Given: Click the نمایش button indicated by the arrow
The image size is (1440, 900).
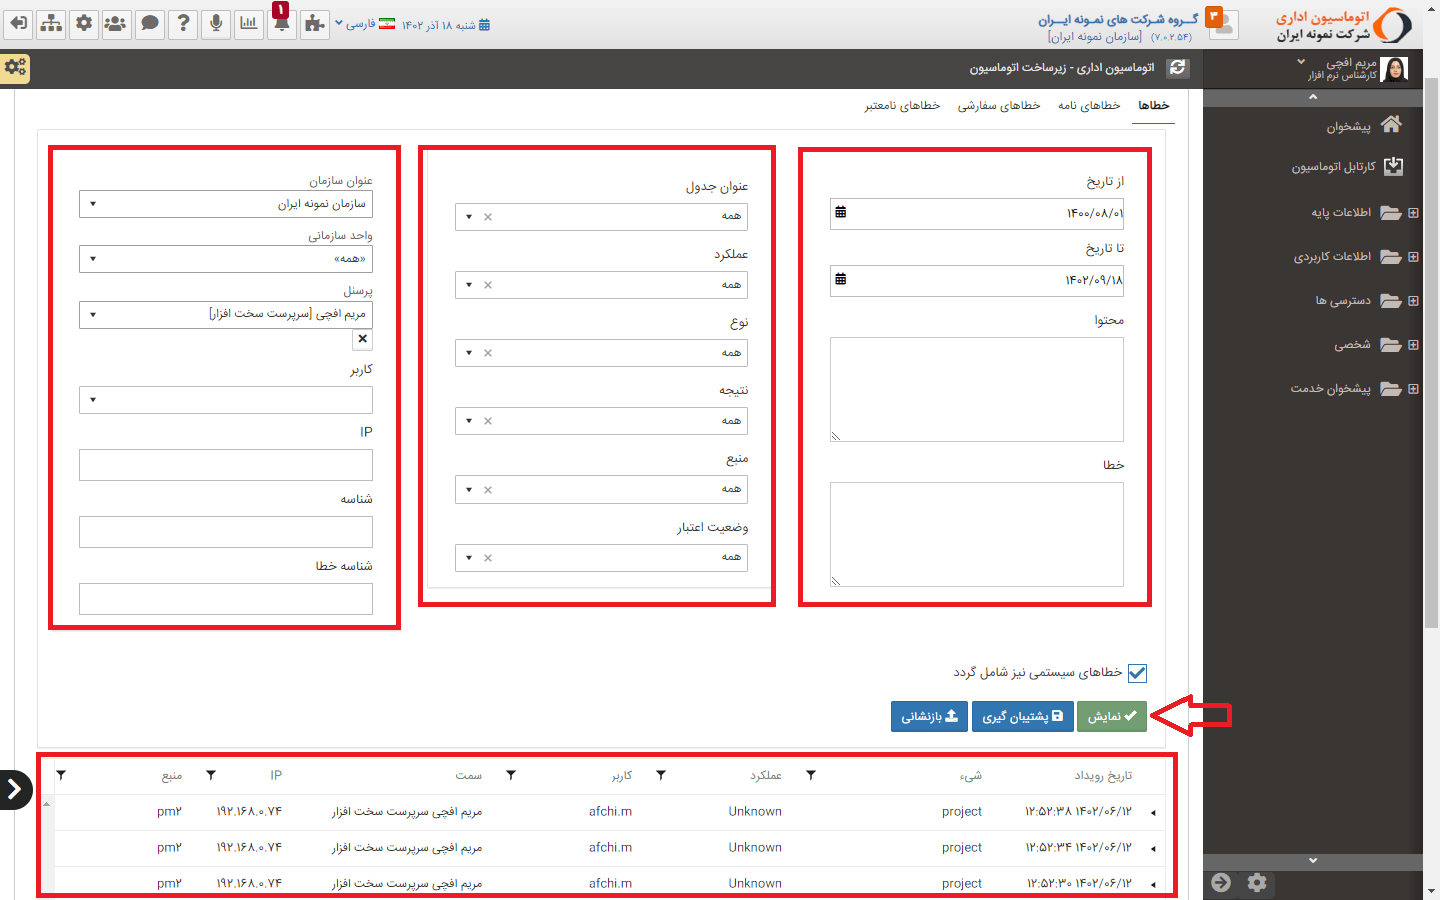Looking at the screenshot, I should click(x=1112, y=716).
